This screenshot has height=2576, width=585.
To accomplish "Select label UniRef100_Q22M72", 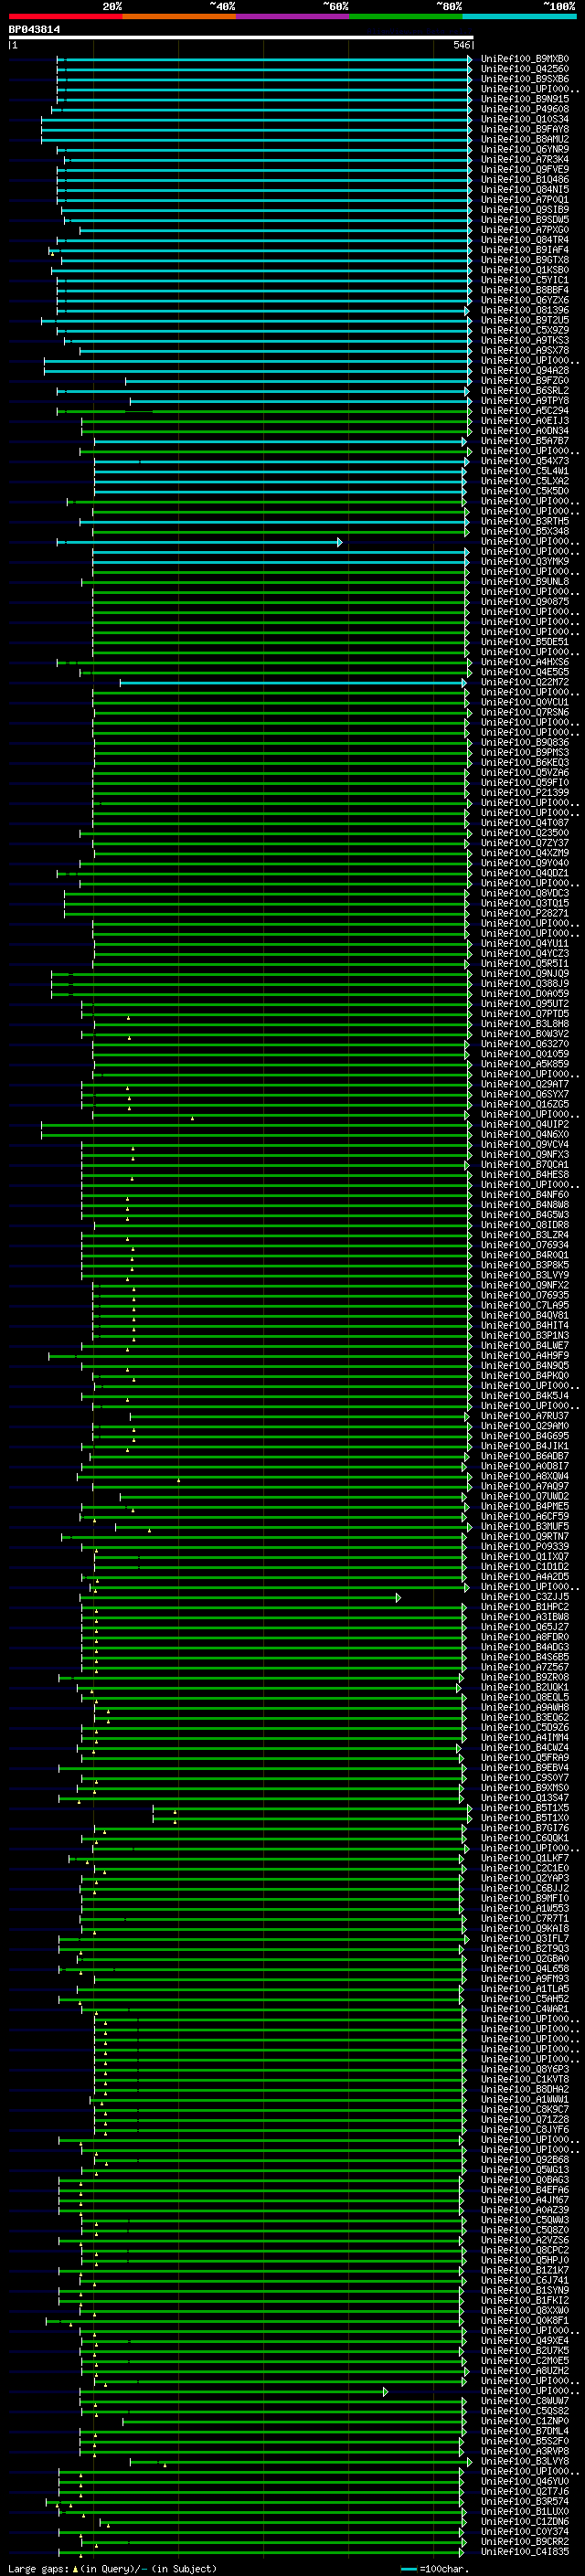I will click(525, 682).
